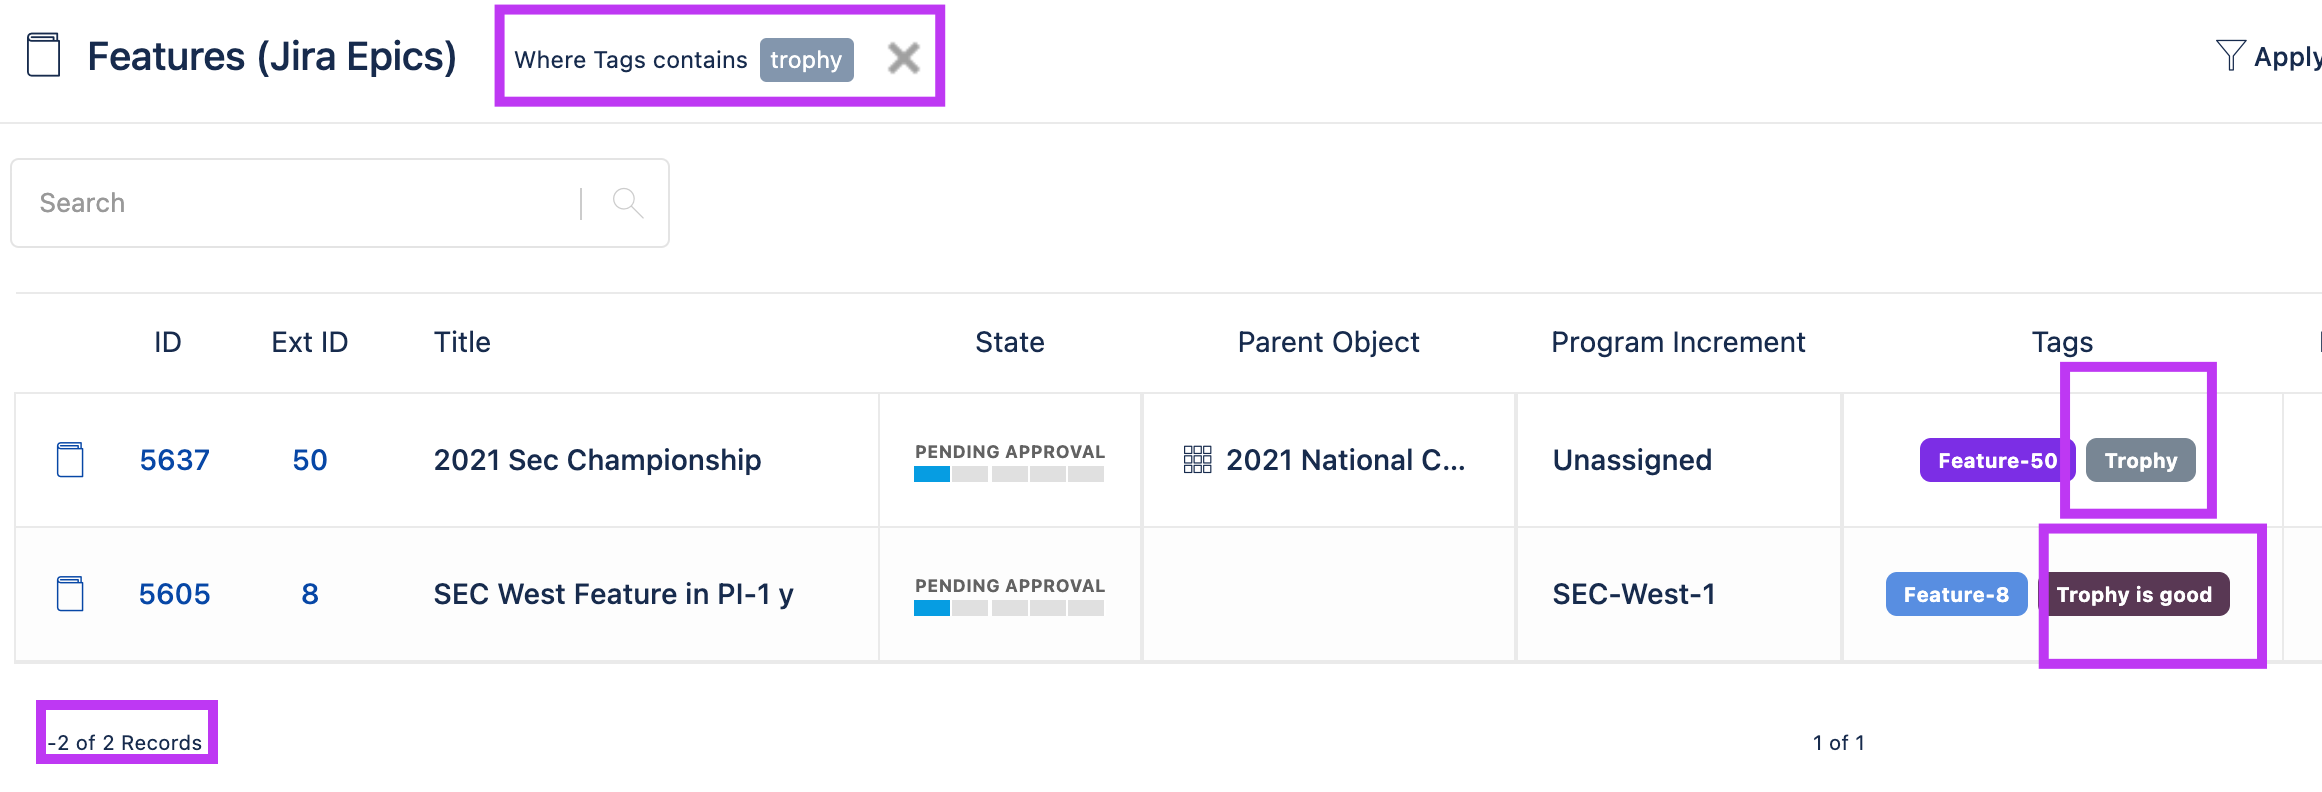Type in the Search field

[x=300, y=203]
